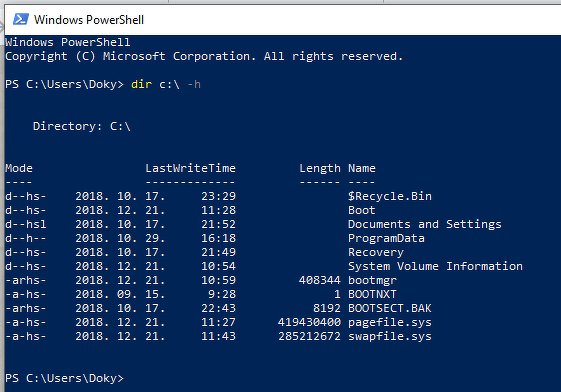Click the Windows PowerShell title bar icon
This screenshot has height=392, width=561.
coord(21,19)
